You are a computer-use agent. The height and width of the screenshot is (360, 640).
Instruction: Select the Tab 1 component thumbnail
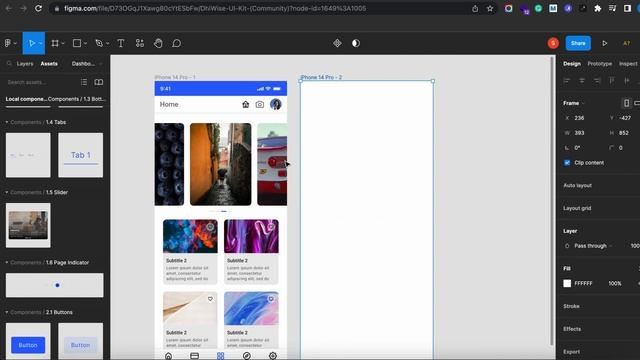coord(80,155)
